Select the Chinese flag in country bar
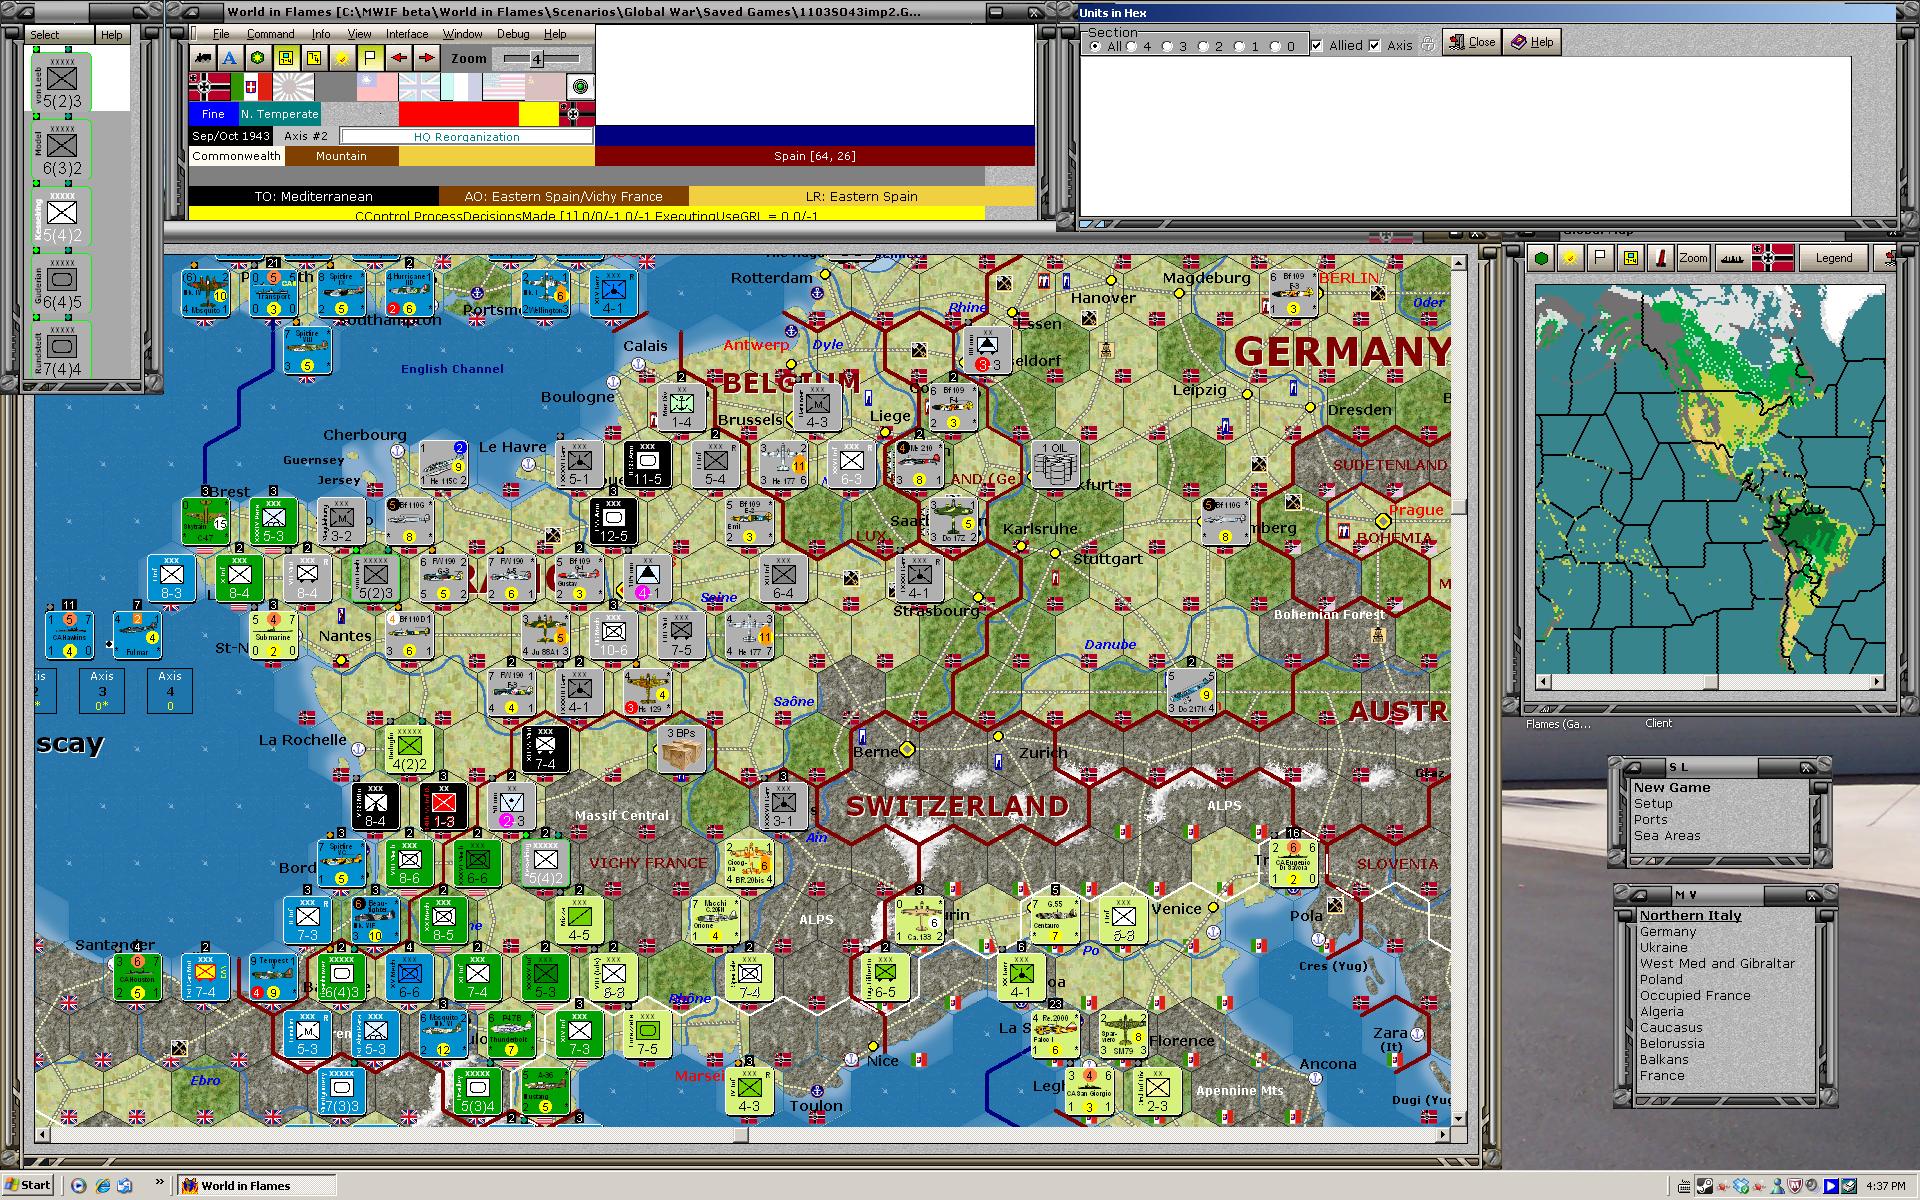 377,87
